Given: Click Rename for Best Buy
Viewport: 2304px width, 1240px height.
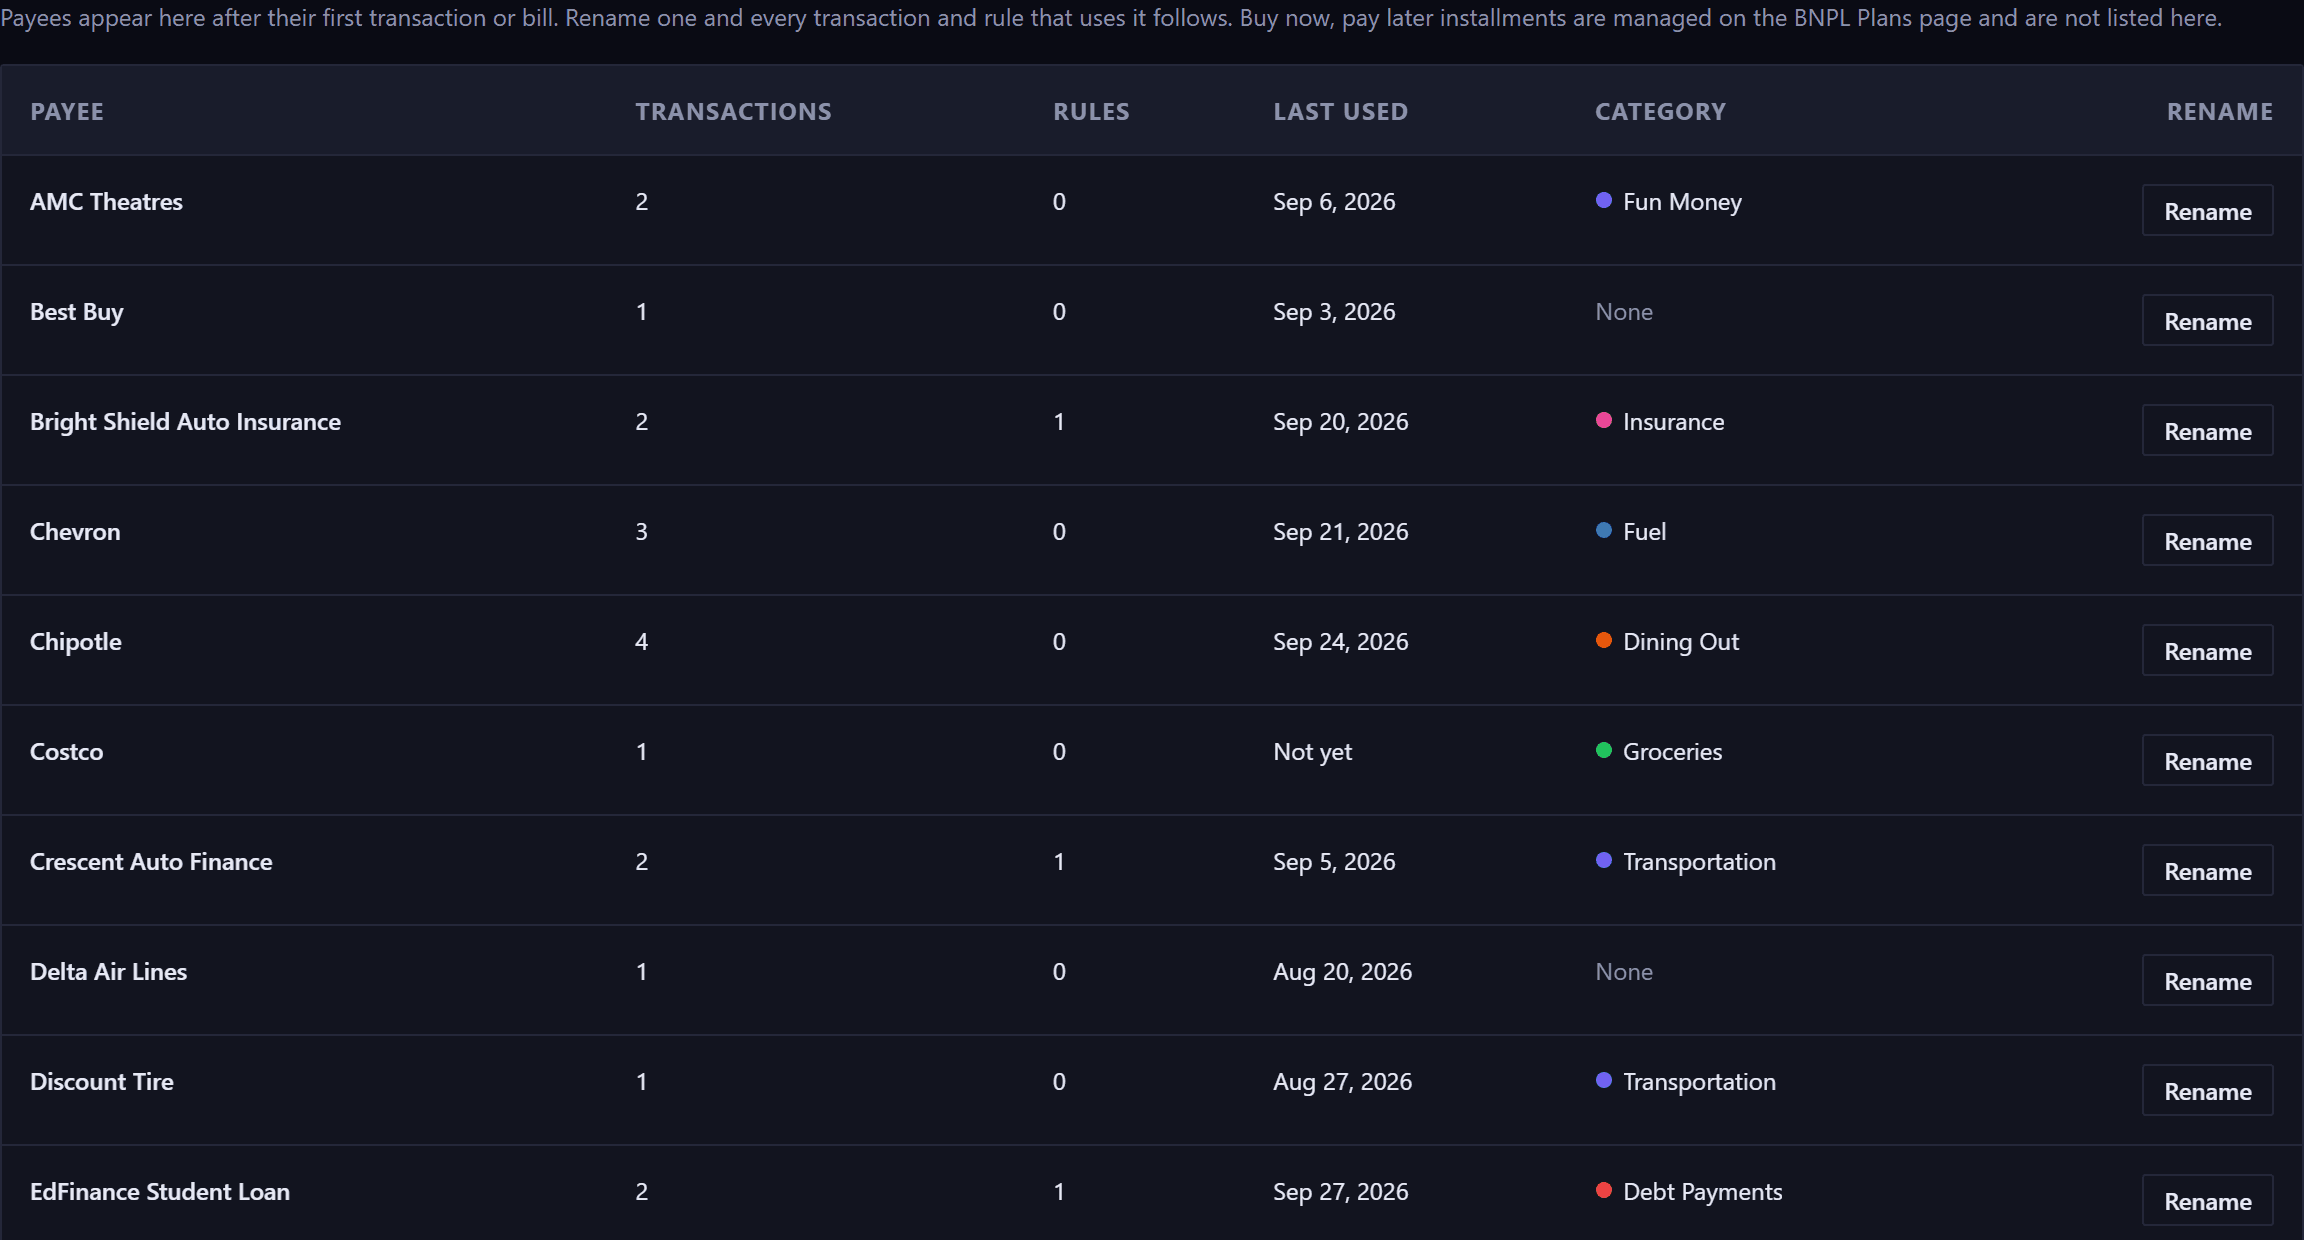Looking at the screenshot, I should [2207, 321].
